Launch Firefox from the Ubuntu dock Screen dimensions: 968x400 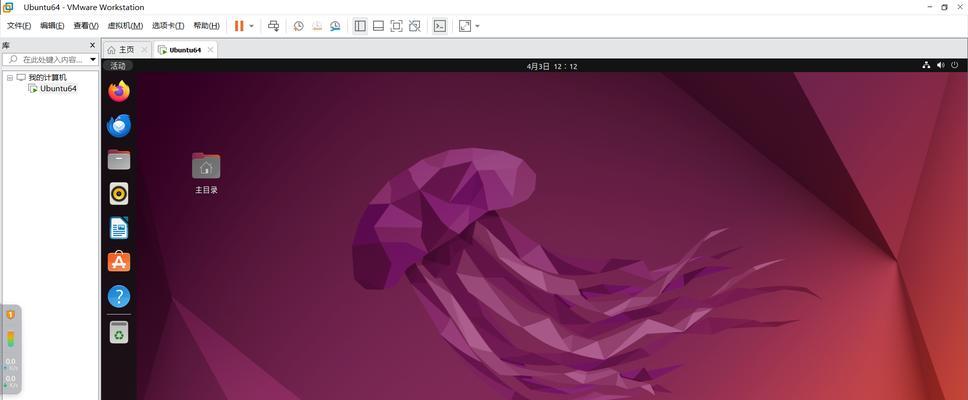click(x=119, y=91)
